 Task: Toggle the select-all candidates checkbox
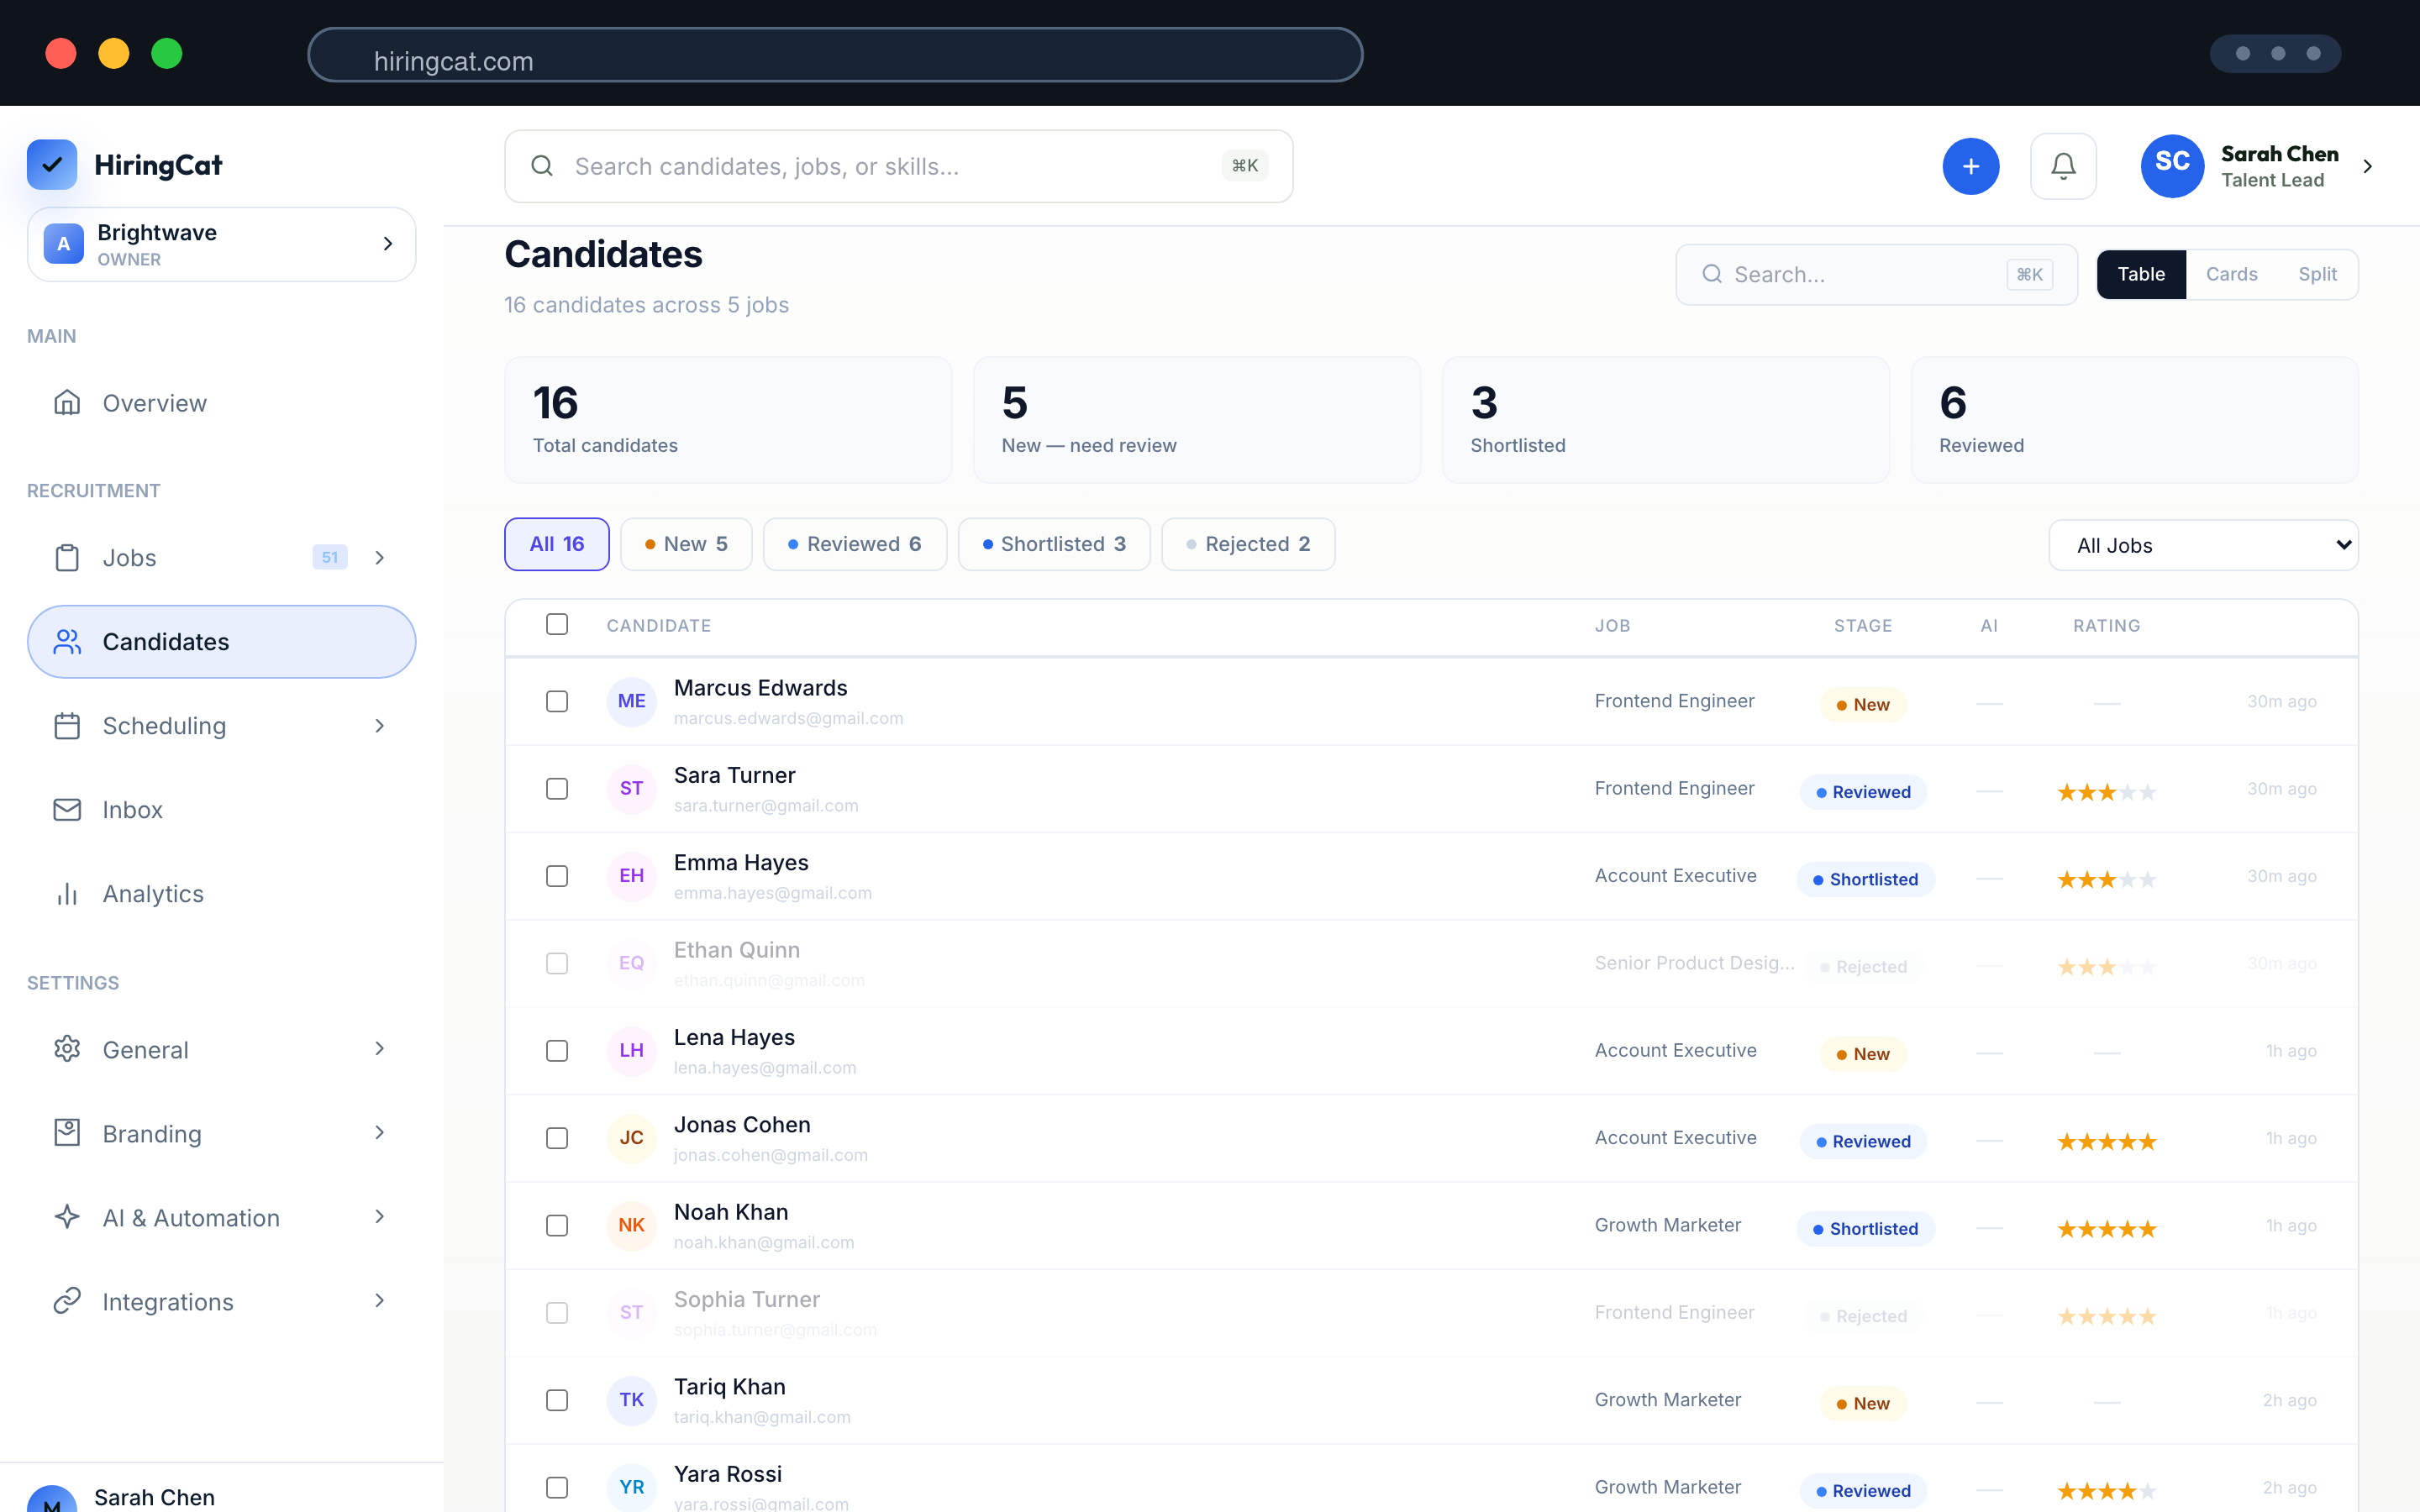point(557,624)
